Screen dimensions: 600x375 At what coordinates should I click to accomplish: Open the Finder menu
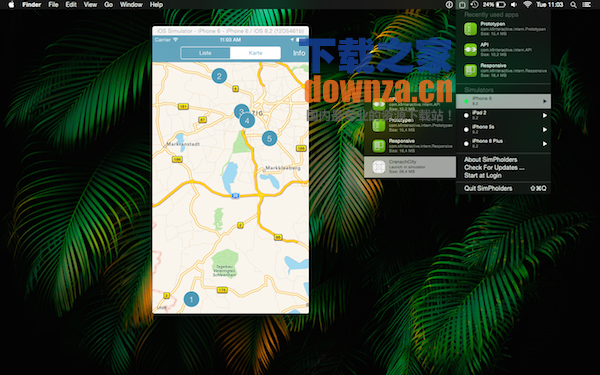[31, 5]
